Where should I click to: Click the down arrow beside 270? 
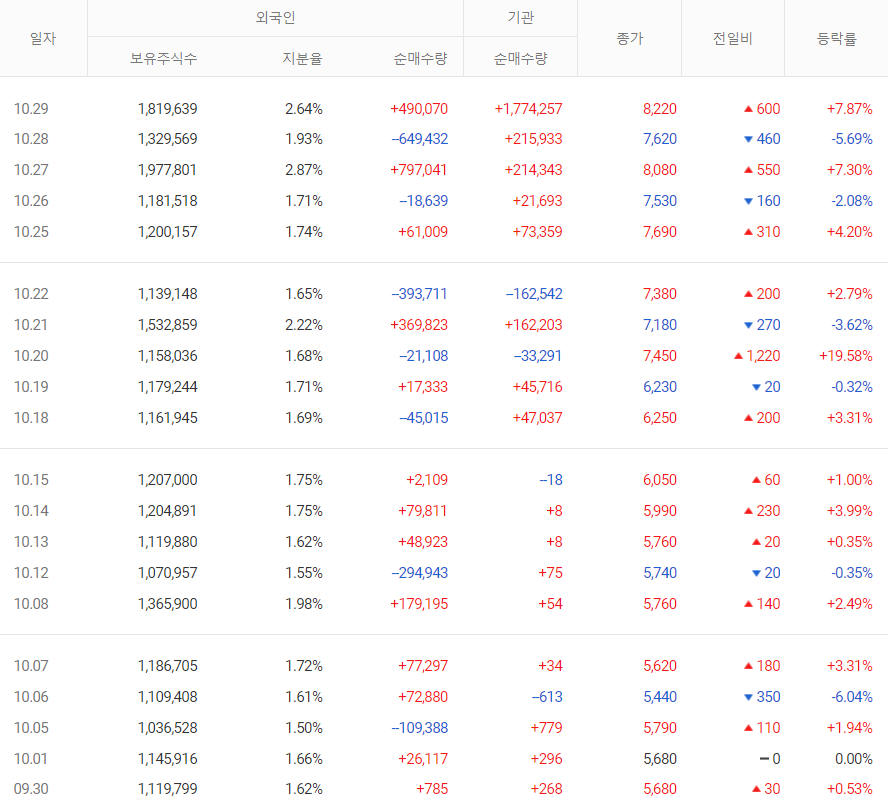click(x=749, y=325)
